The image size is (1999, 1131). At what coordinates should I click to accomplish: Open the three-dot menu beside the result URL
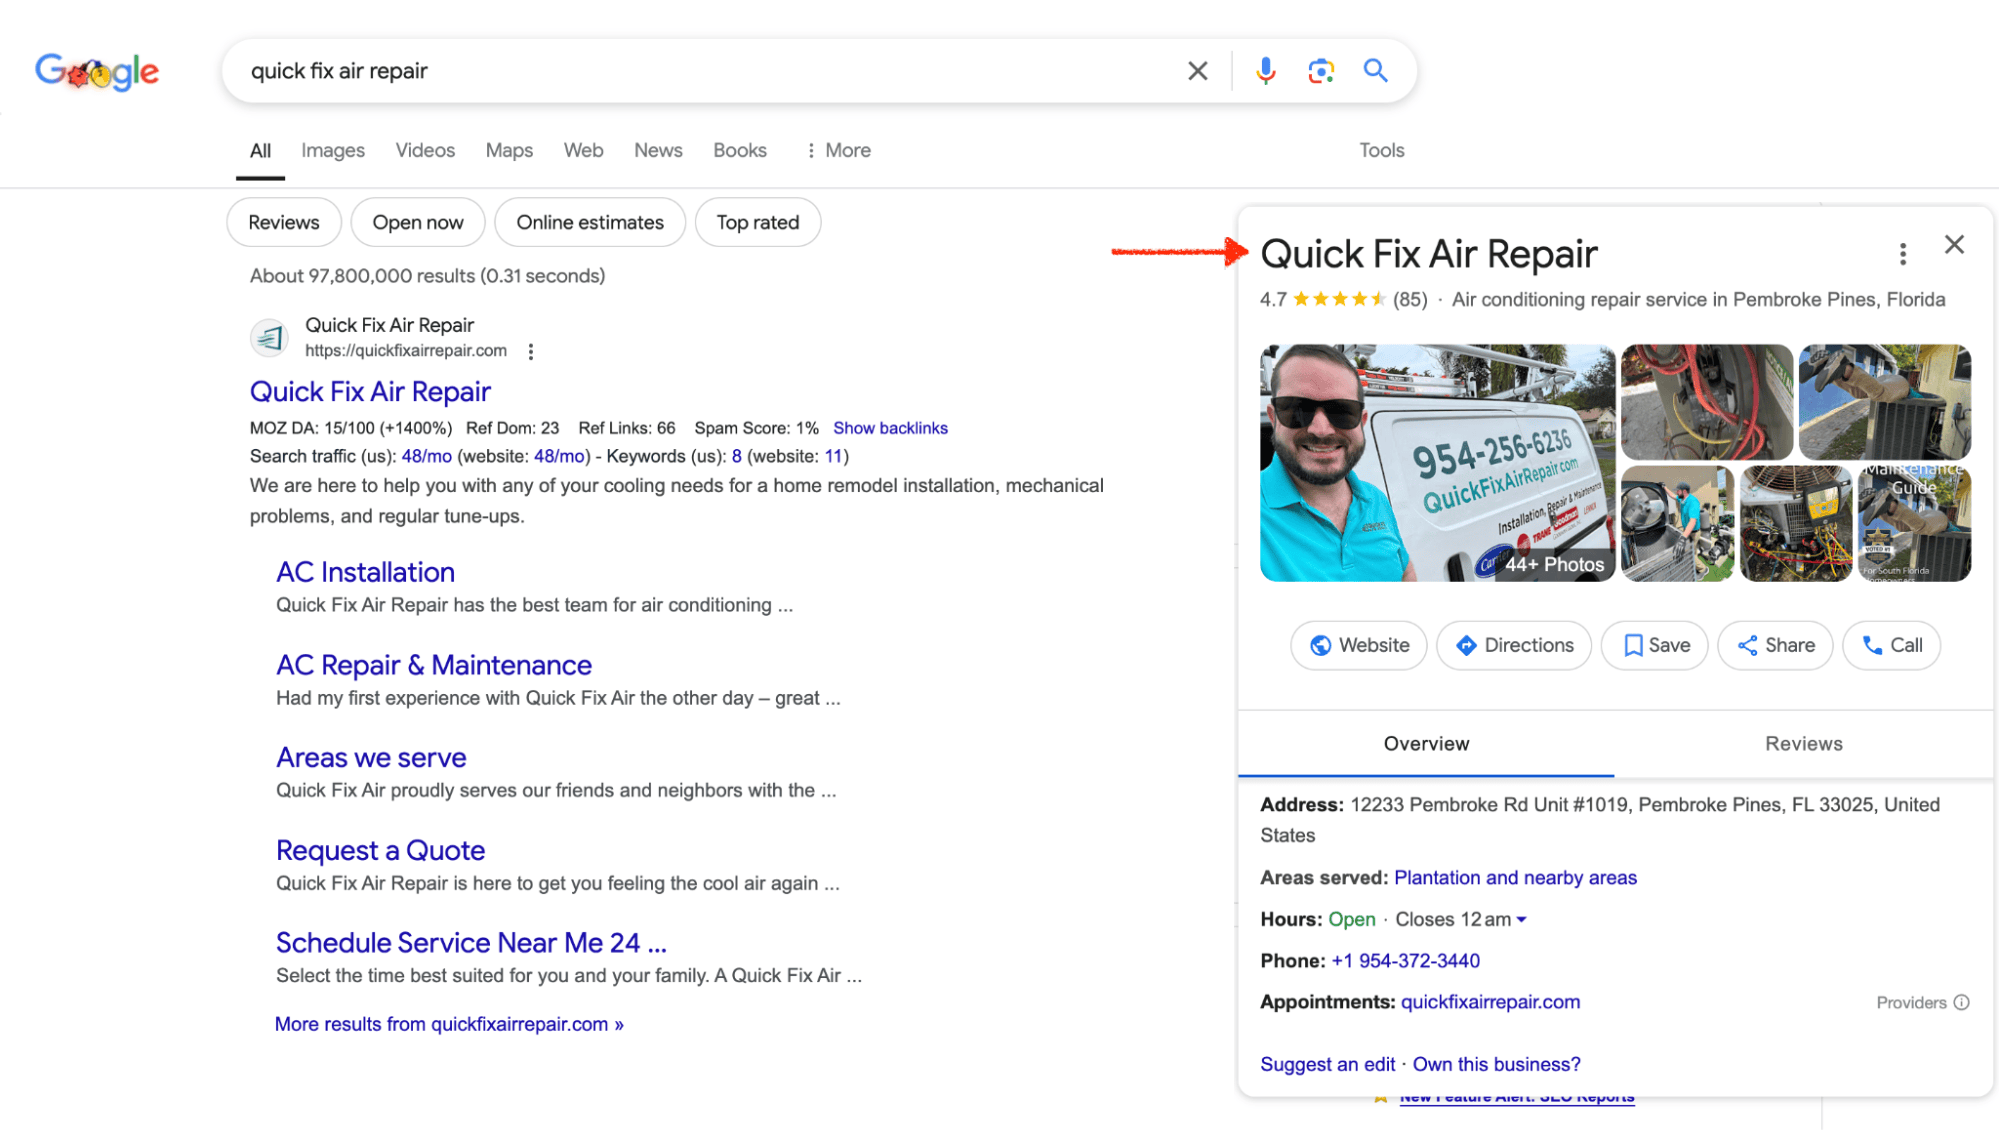(531, 351)
